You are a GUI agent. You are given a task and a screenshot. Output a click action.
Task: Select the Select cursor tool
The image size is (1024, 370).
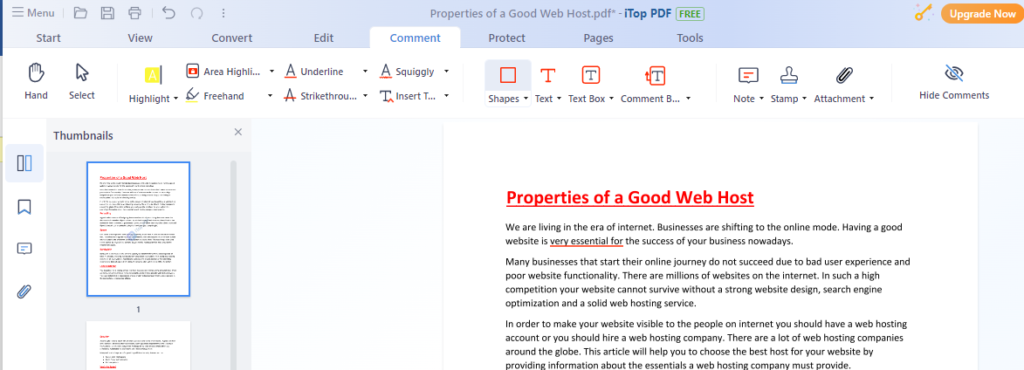point(82,82)
